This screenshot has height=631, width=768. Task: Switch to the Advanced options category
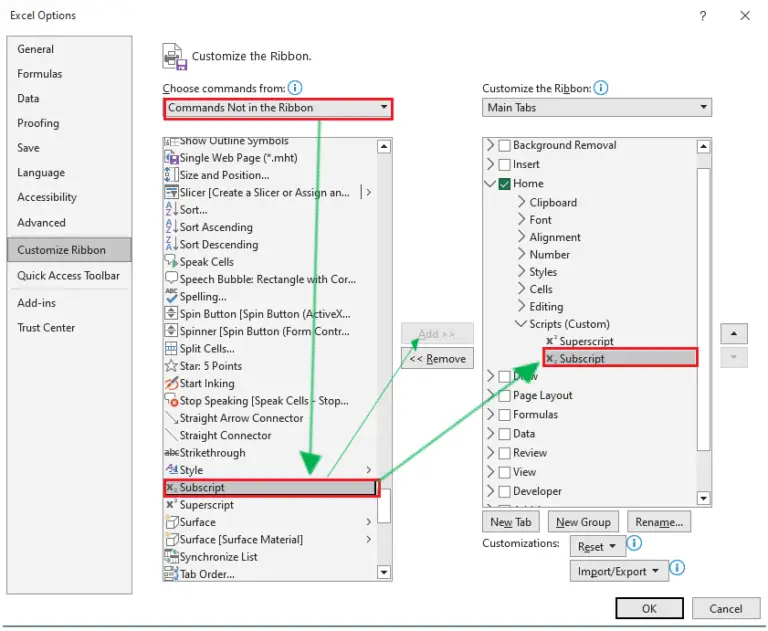pos(41,223)
